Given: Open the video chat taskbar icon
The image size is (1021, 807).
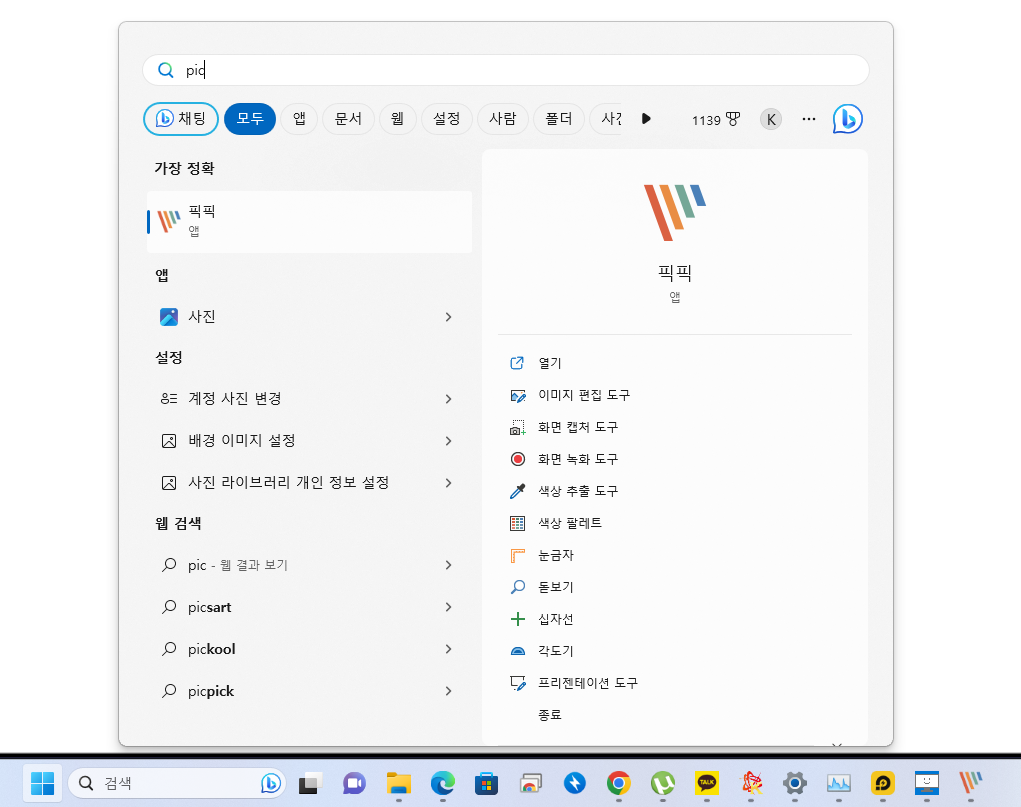Looking at the screenshot, I should click(x=354, y=783).
